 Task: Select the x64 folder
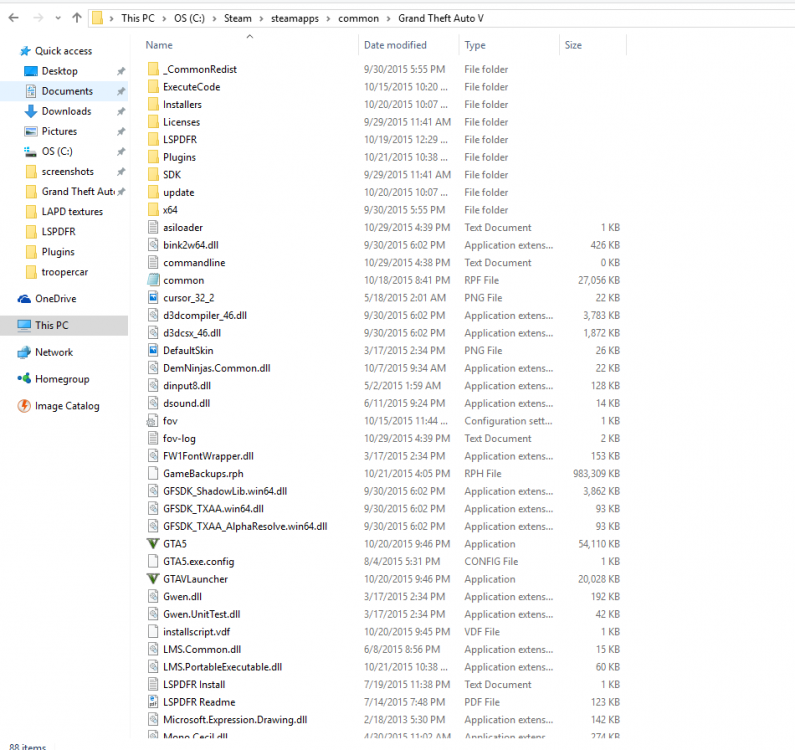point(170,210)
